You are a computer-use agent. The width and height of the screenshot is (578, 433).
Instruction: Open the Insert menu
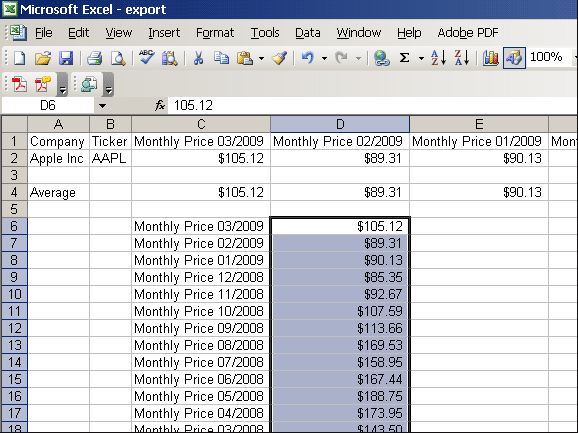tap(164, 33)
